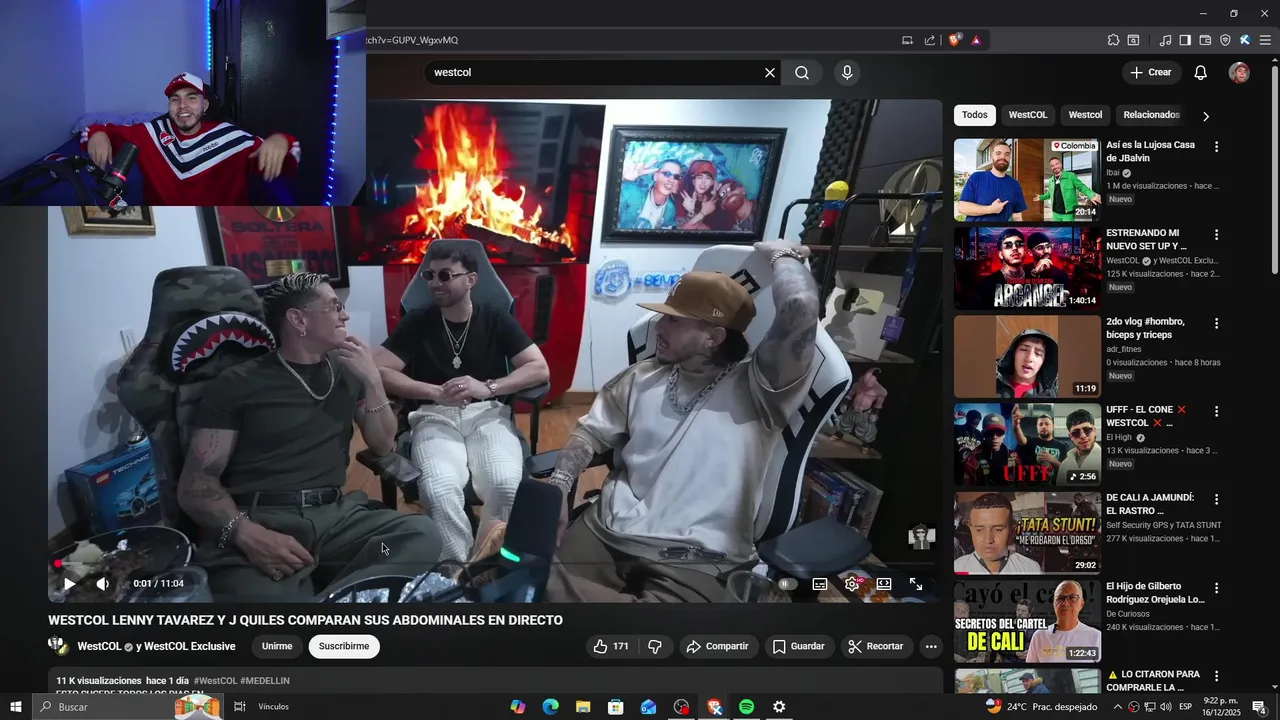This screenshot has width=1280, height=720.
Task: Open options for UFFF - EL CONE video
Action: pyautogui.click(x=1216, y=412)
